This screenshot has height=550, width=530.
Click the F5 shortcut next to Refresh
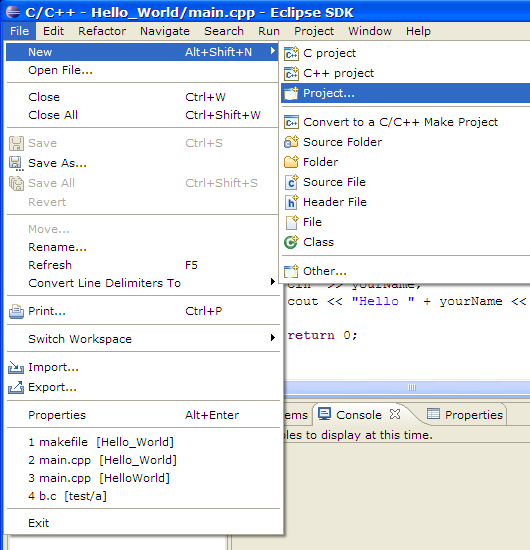191,265
